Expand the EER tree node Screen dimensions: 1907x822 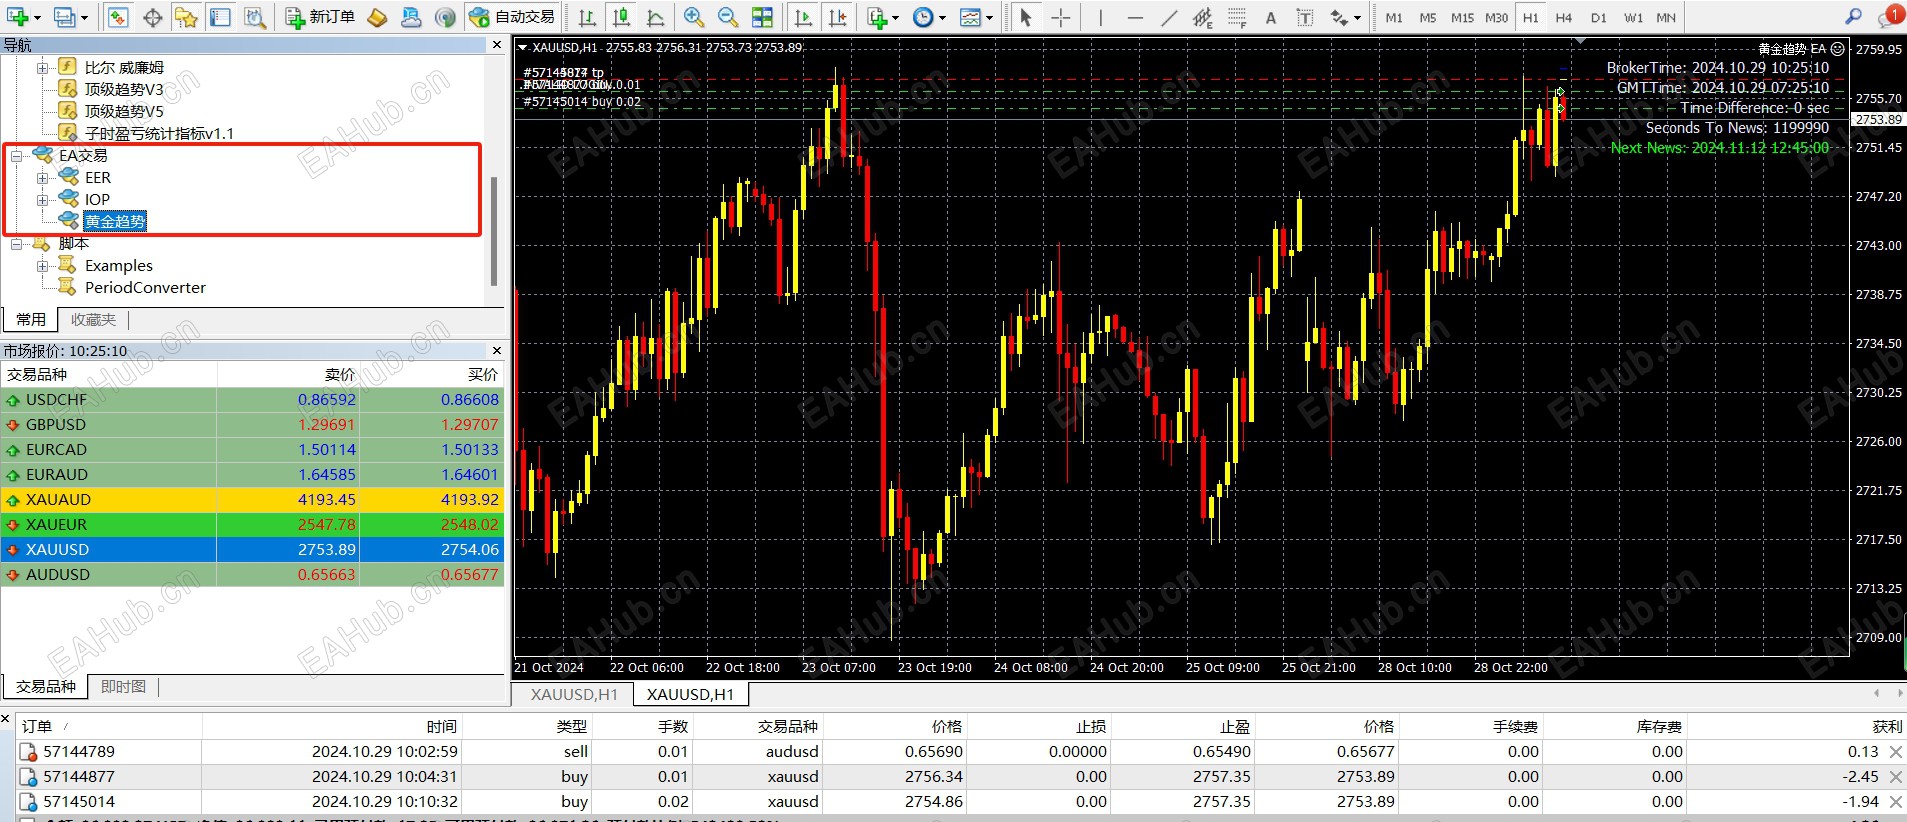[42, 178]
